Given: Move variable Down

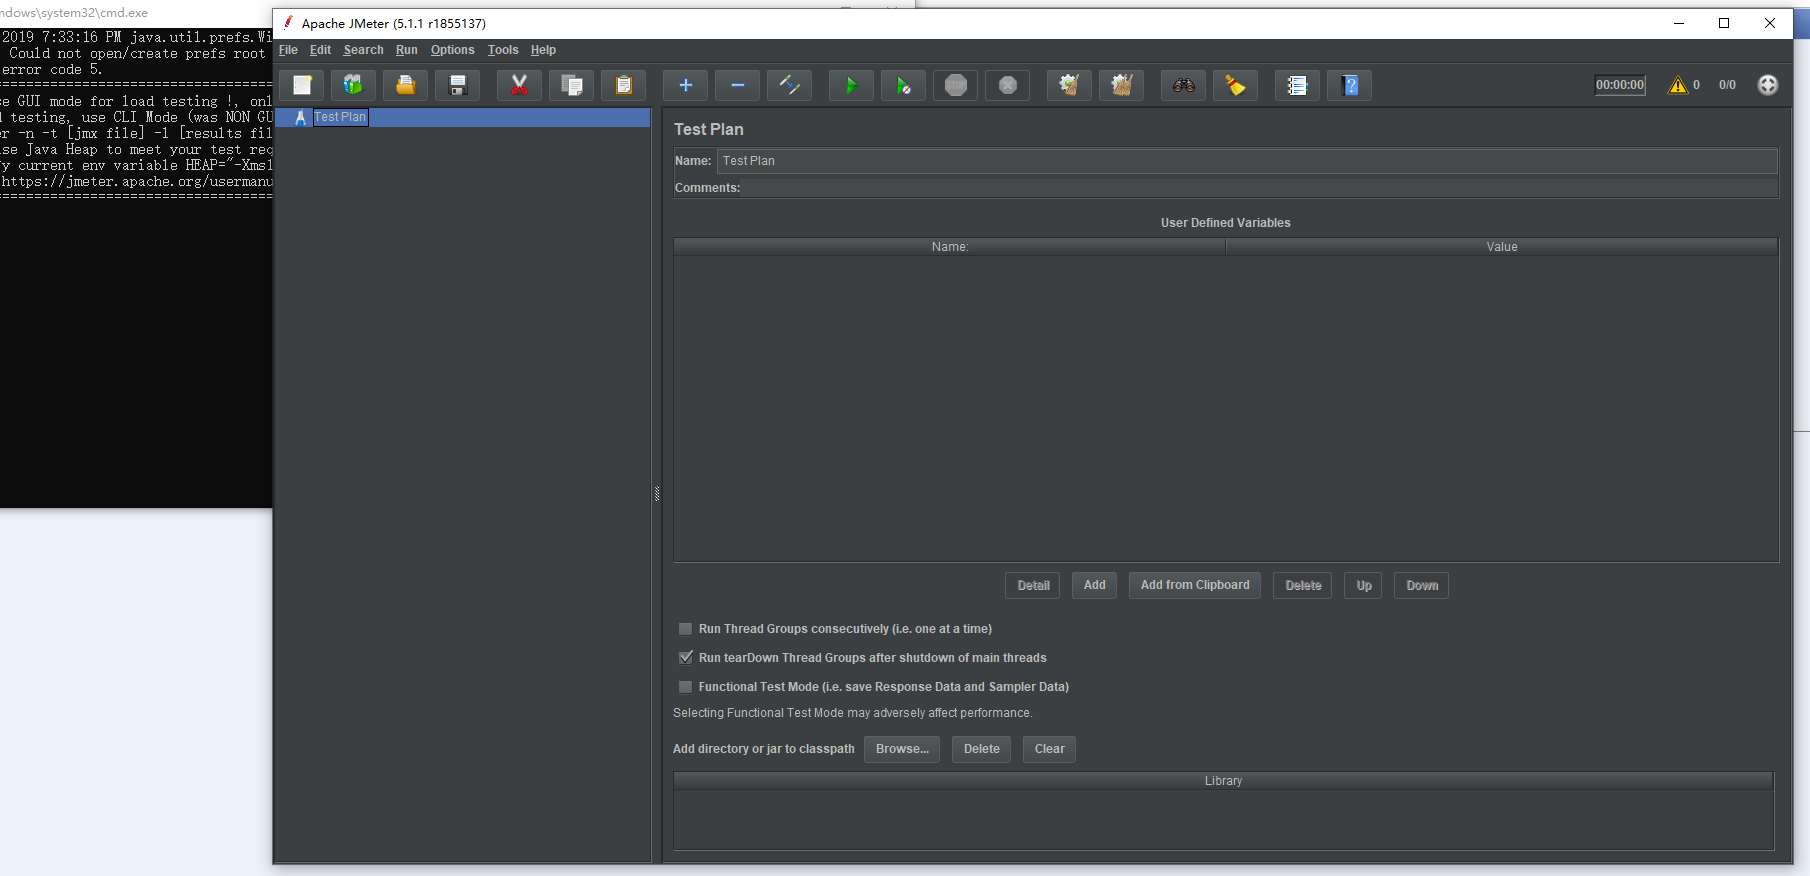Looking at the screenshot, I should coord(1422,585).
